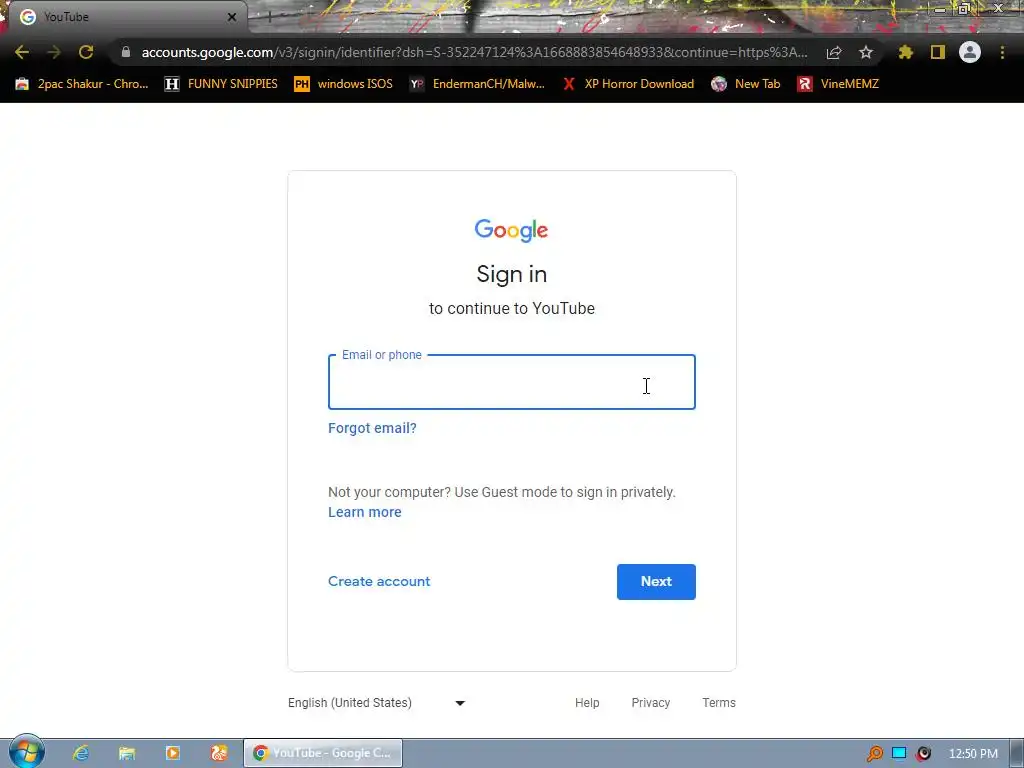Click the address bar URL

[x=474, y=52]
